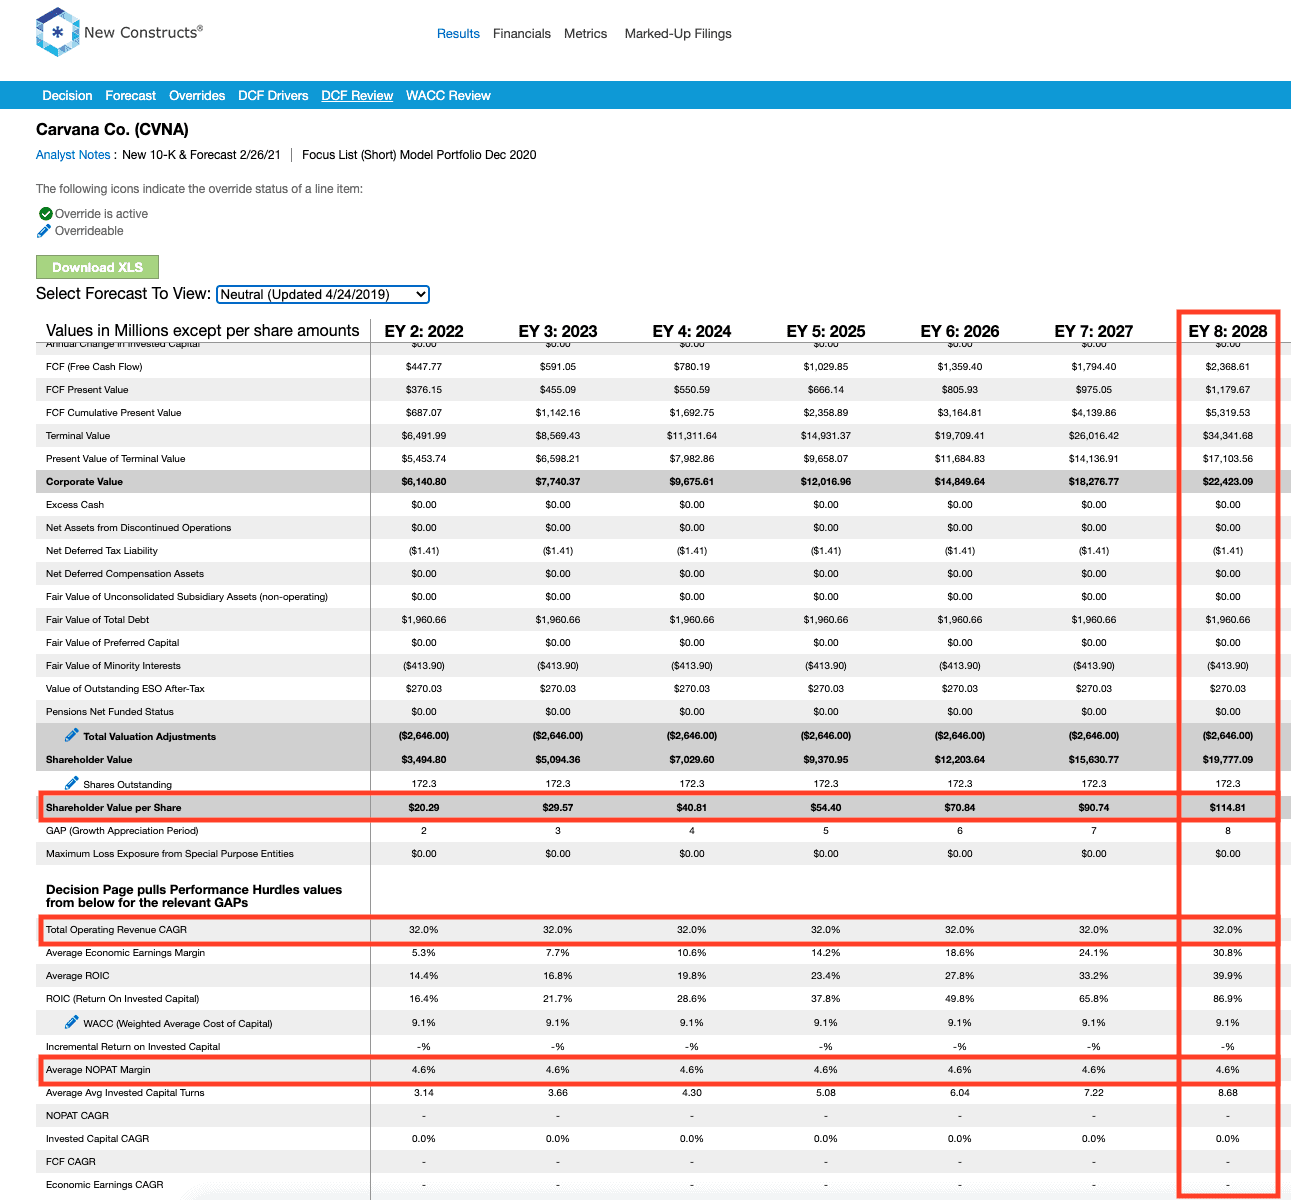Click the New Constructs hexagon logo
1291x1200 pixels.
[57, 32]
